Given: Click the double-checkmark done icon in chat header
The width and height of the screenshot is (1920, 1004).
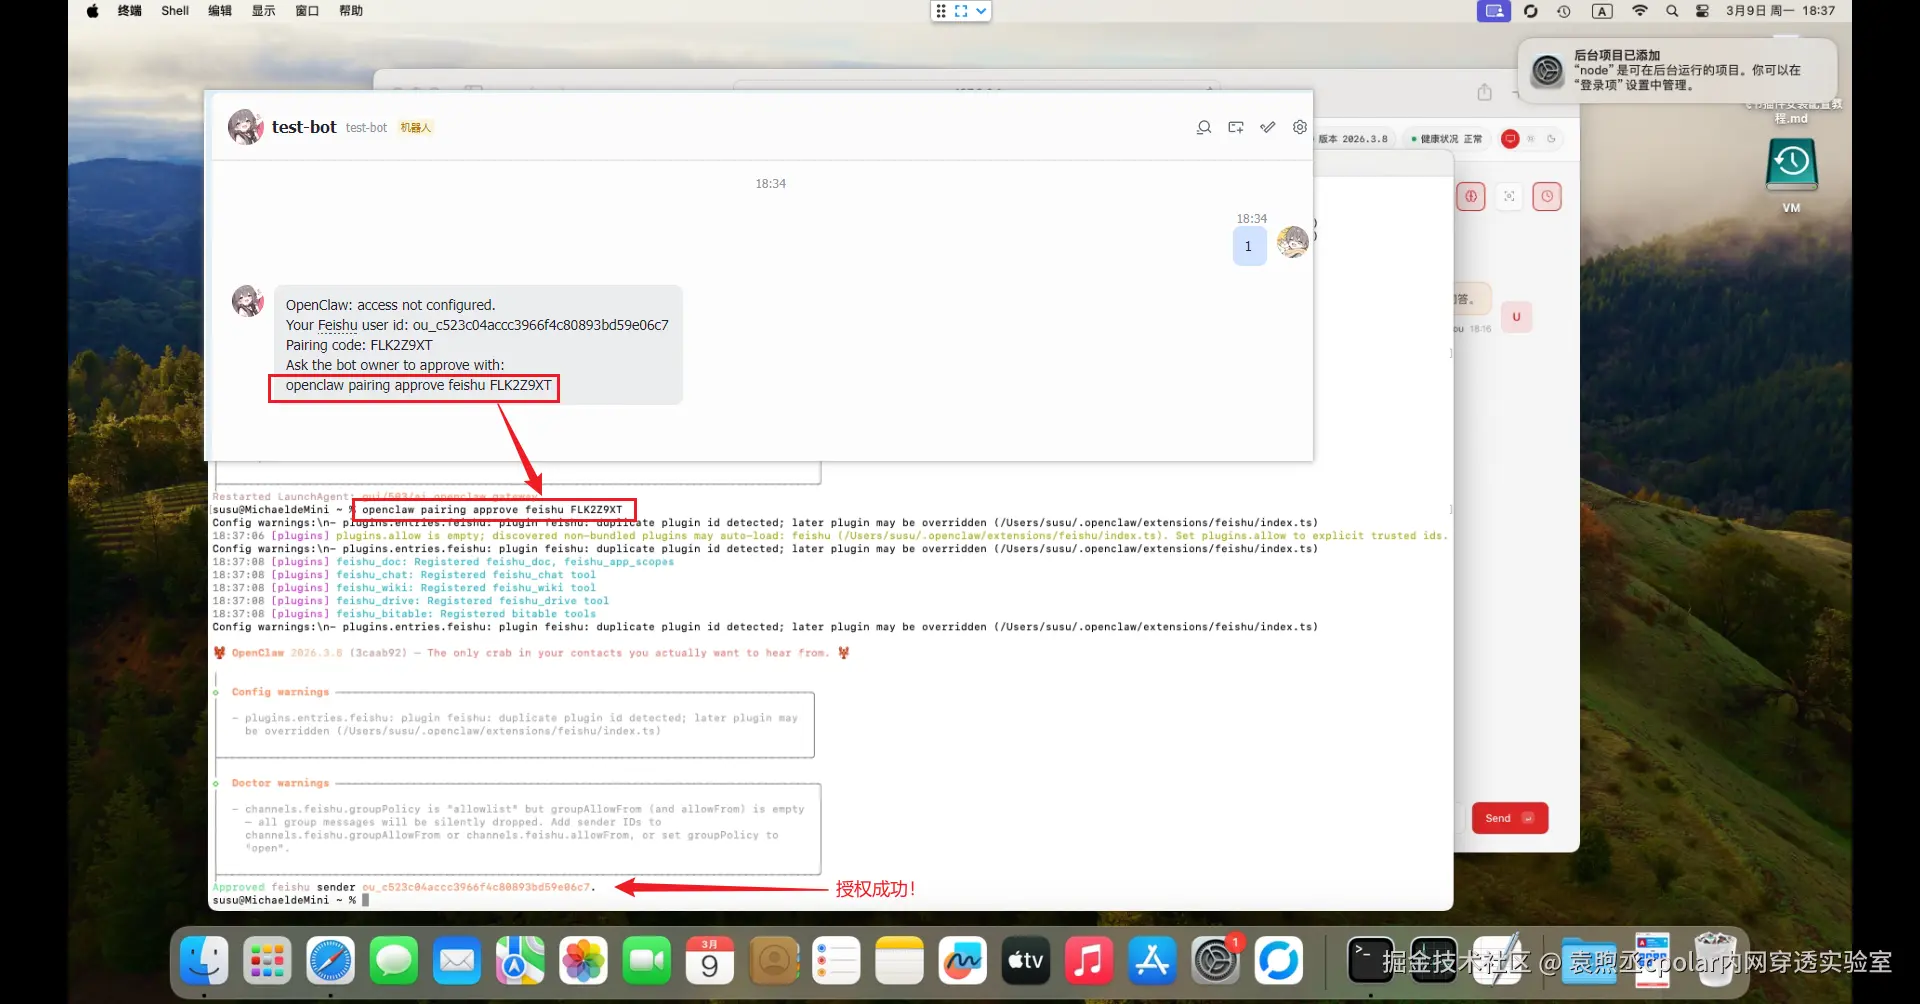Looking at the screenshot, I should (1268, 127).
